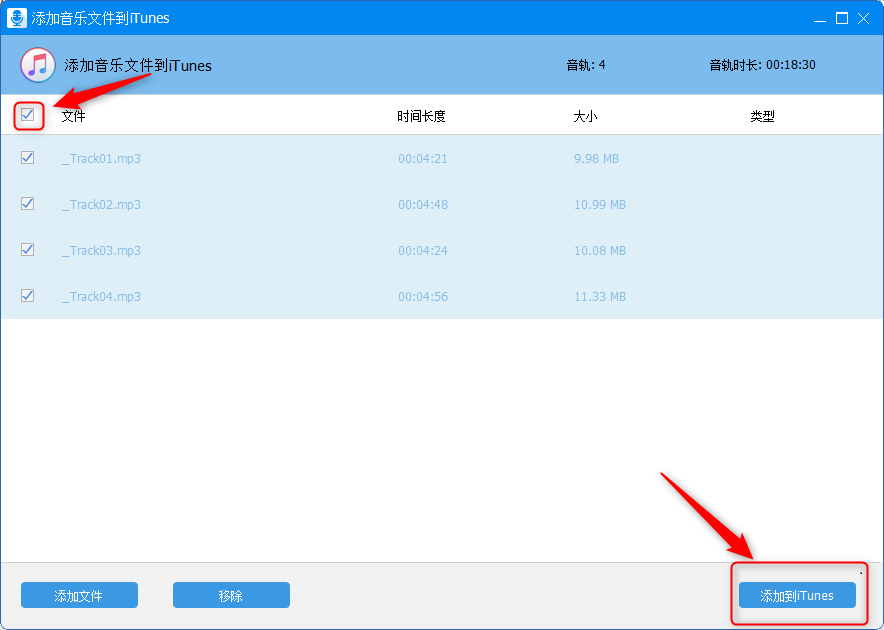Click the app microphone icon in title bar

17,17
